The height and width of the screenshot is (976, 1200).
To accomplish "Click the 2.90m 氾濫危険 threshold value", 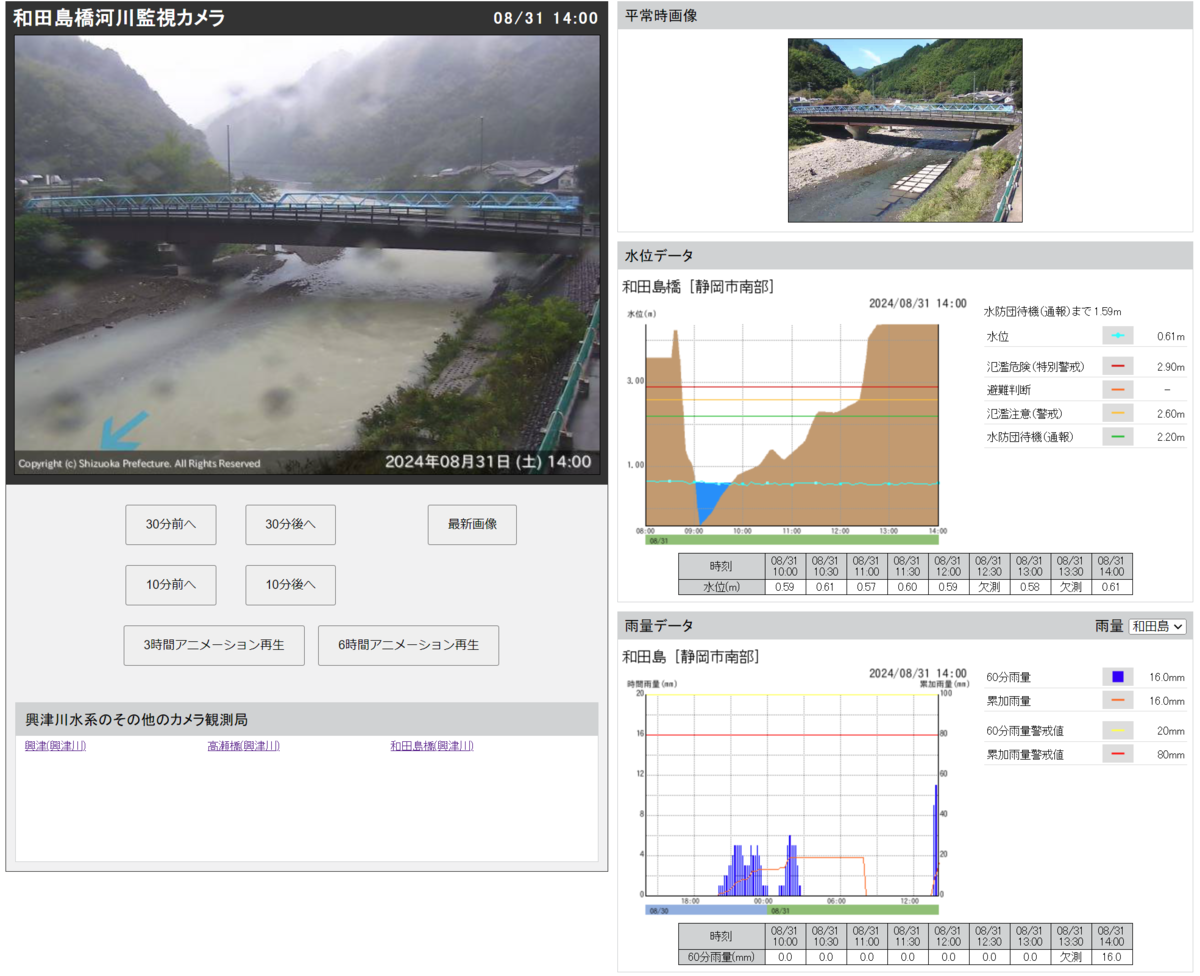I will coord(1171,367).
